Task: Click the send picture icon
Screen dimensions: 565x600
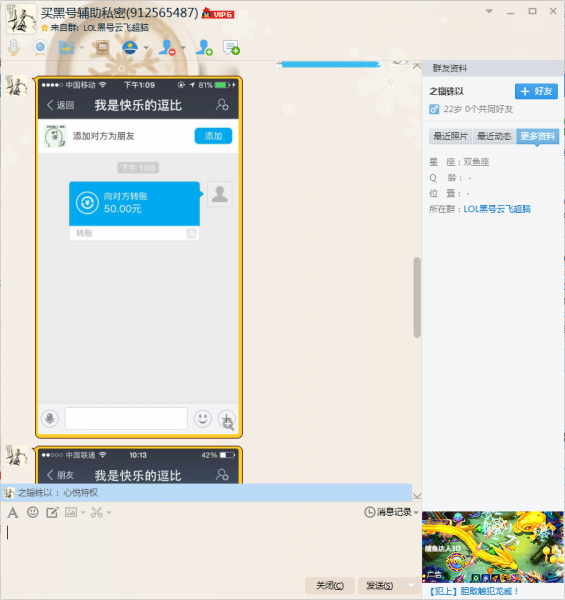Action: click(x=71, y=512)
